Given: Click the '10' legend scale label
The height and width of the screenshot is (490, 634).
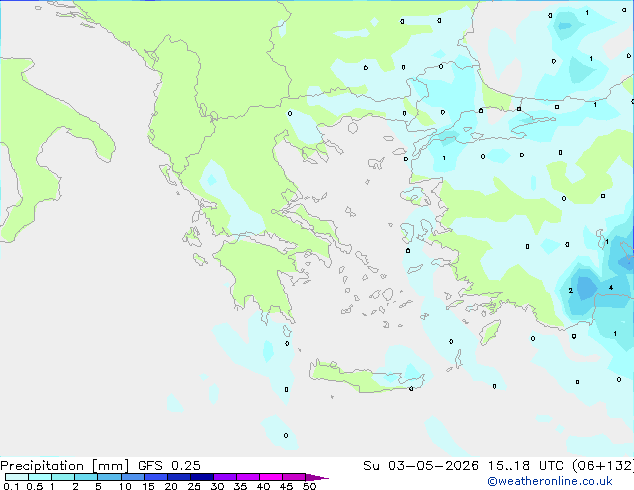Looking at the screenshot, I should click(x=125, y=486).
